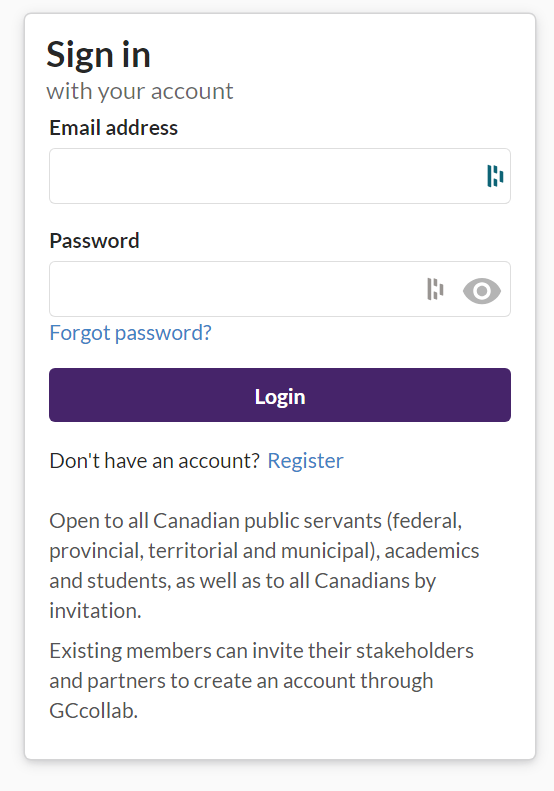This screenshot has height=791, width=554.
Task: Click the word 'invitation.' in first paragraph
Action: tap(95, 611)
